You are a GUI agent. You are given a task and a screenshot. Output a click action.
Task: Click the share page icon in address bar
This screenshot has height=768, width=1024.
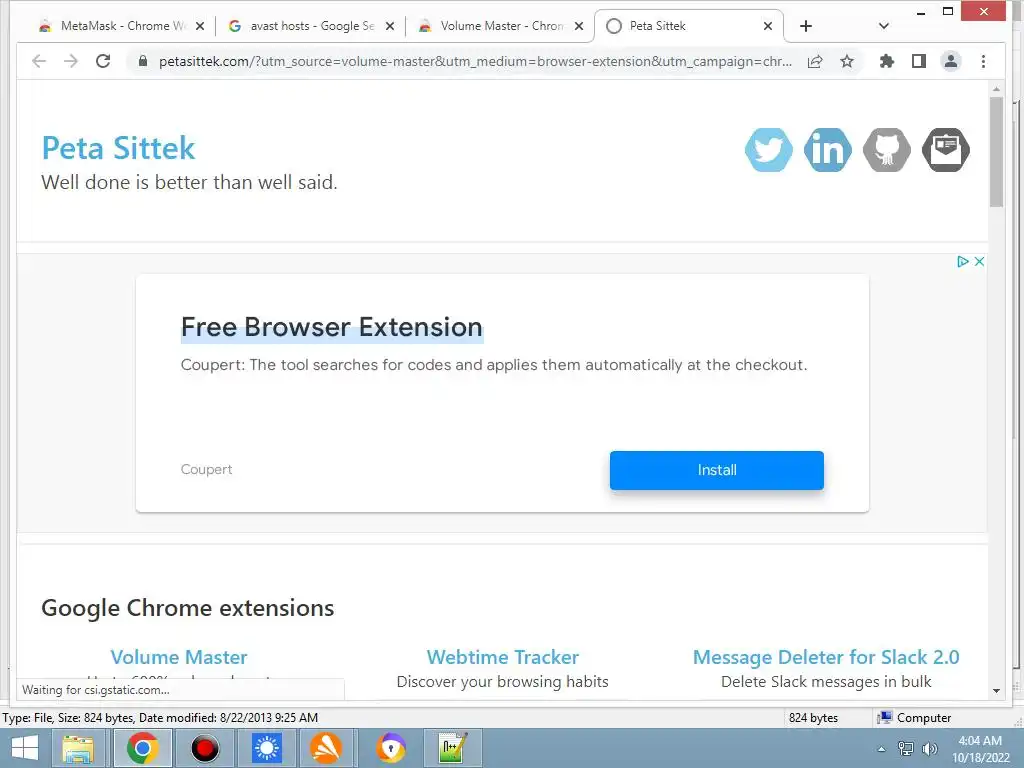[x=815, y=61]
